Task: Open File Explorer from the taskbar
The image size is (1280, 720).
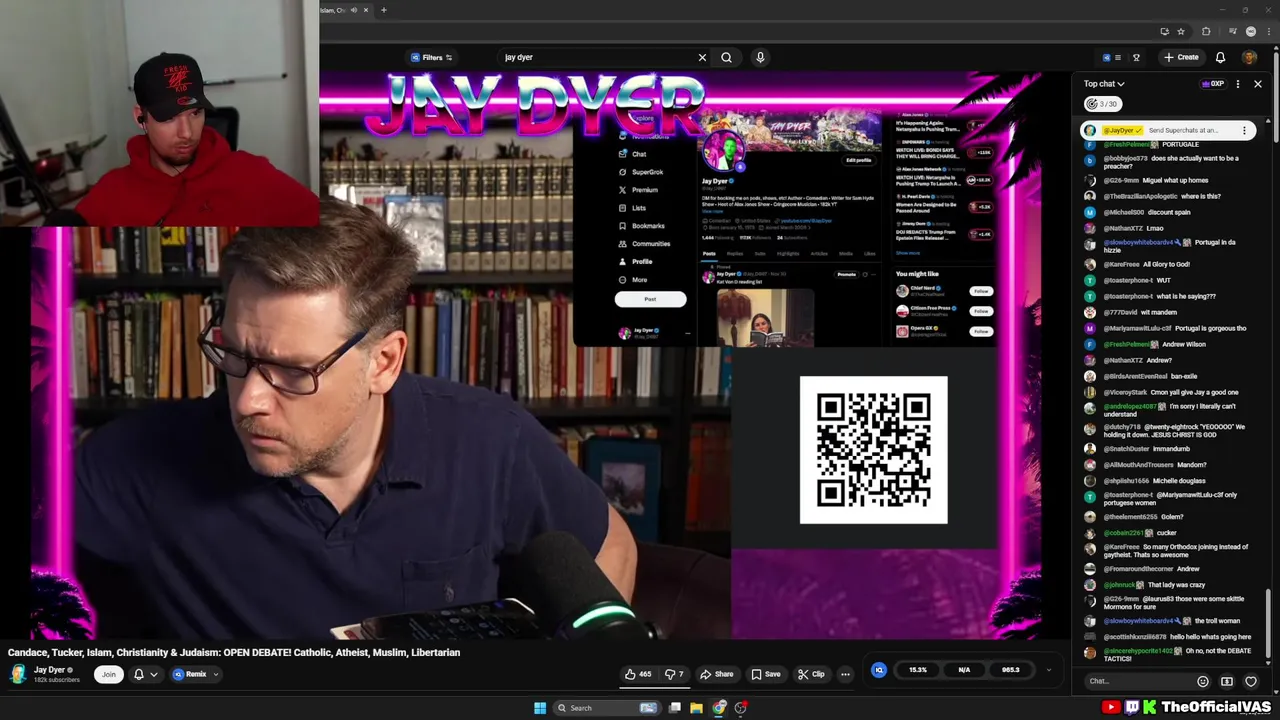Action: click(696, 708)
